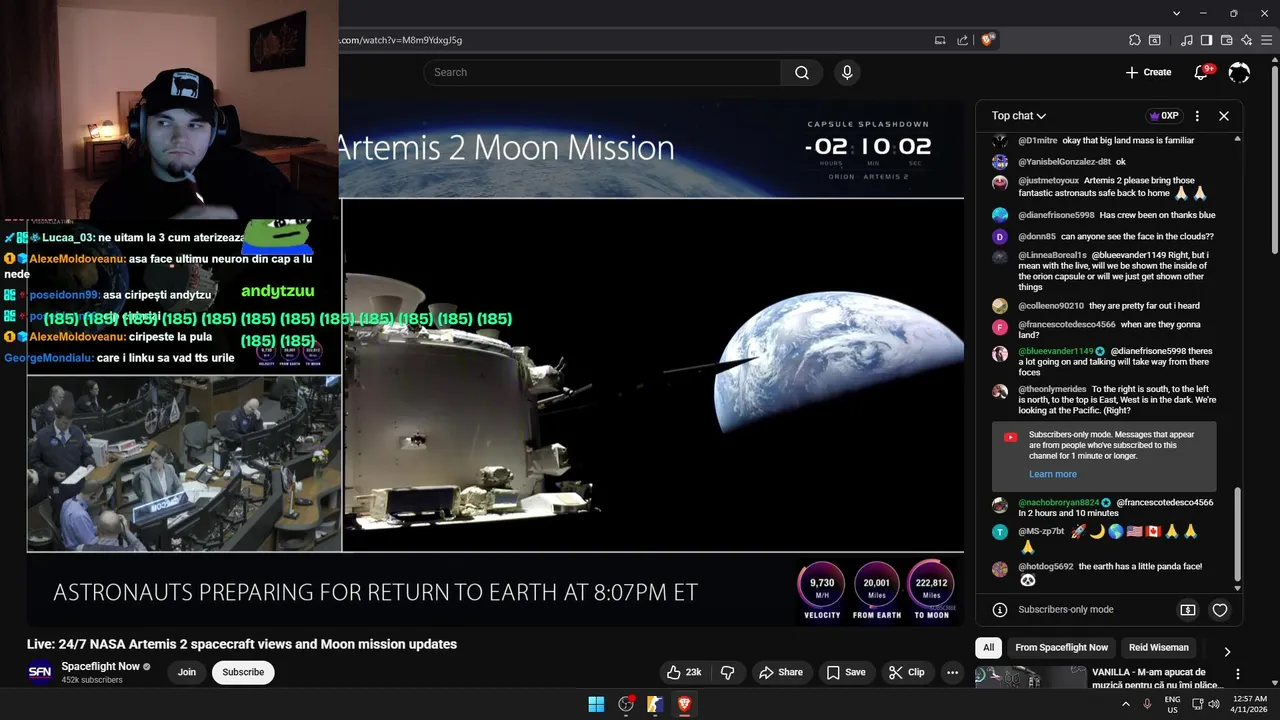Click the VANILLA recommended video thumbnail
1280x720 pixels.
click(1031, 679)
